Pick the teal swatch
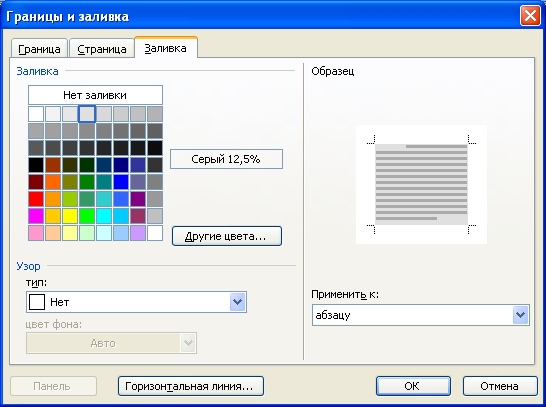 (x=104, y=182)
